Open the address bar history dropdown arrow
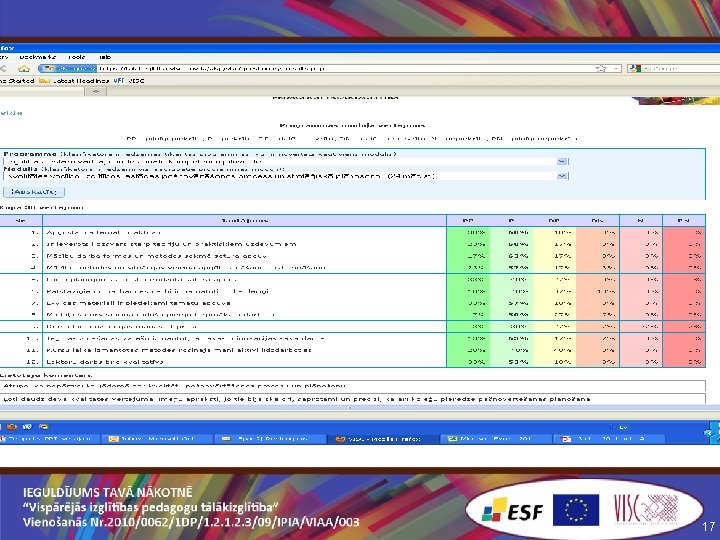 point(616,68)
